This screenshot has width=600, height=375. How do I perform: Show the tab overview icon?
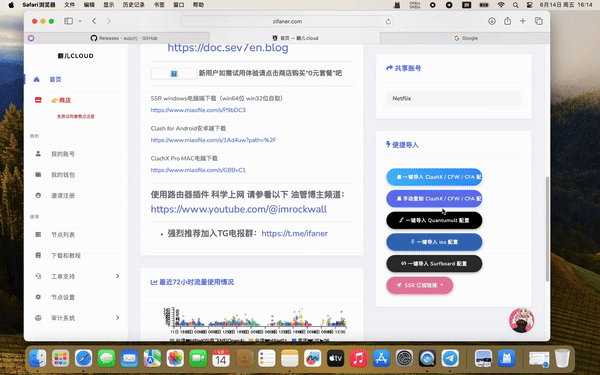click(538, 21)
